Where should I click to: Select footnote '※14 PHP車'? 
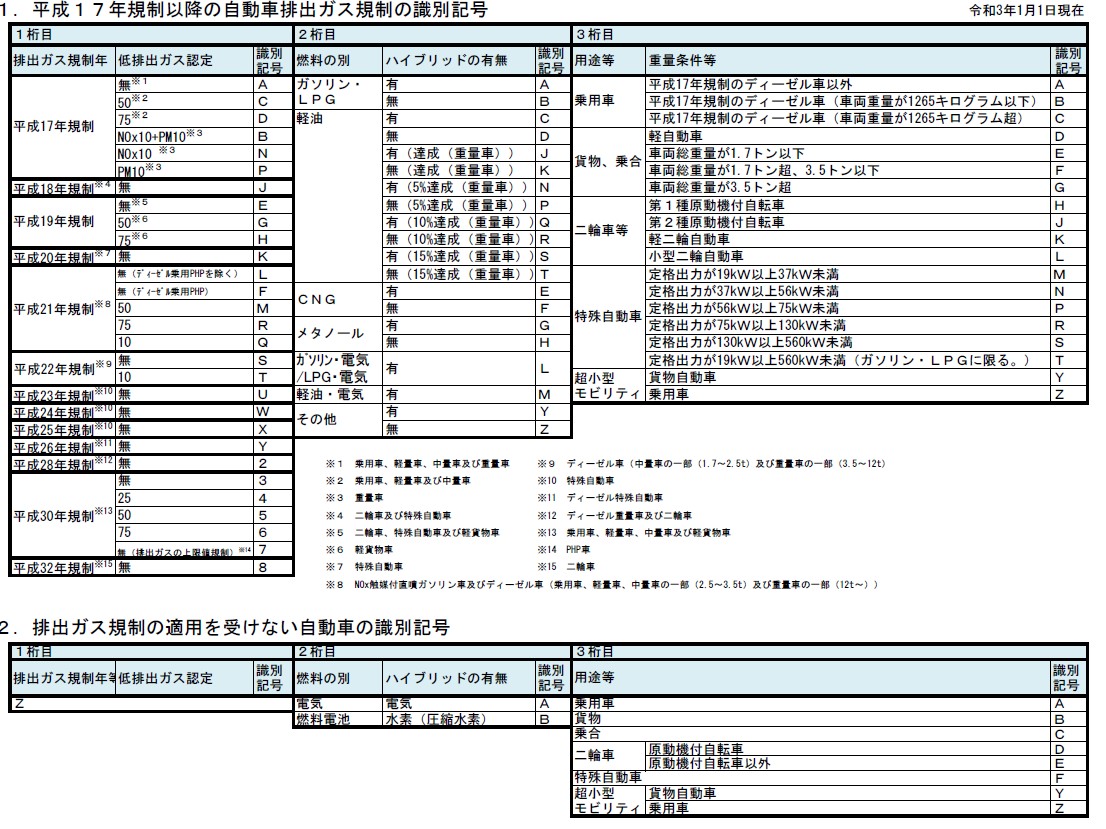tap(564, 550)
